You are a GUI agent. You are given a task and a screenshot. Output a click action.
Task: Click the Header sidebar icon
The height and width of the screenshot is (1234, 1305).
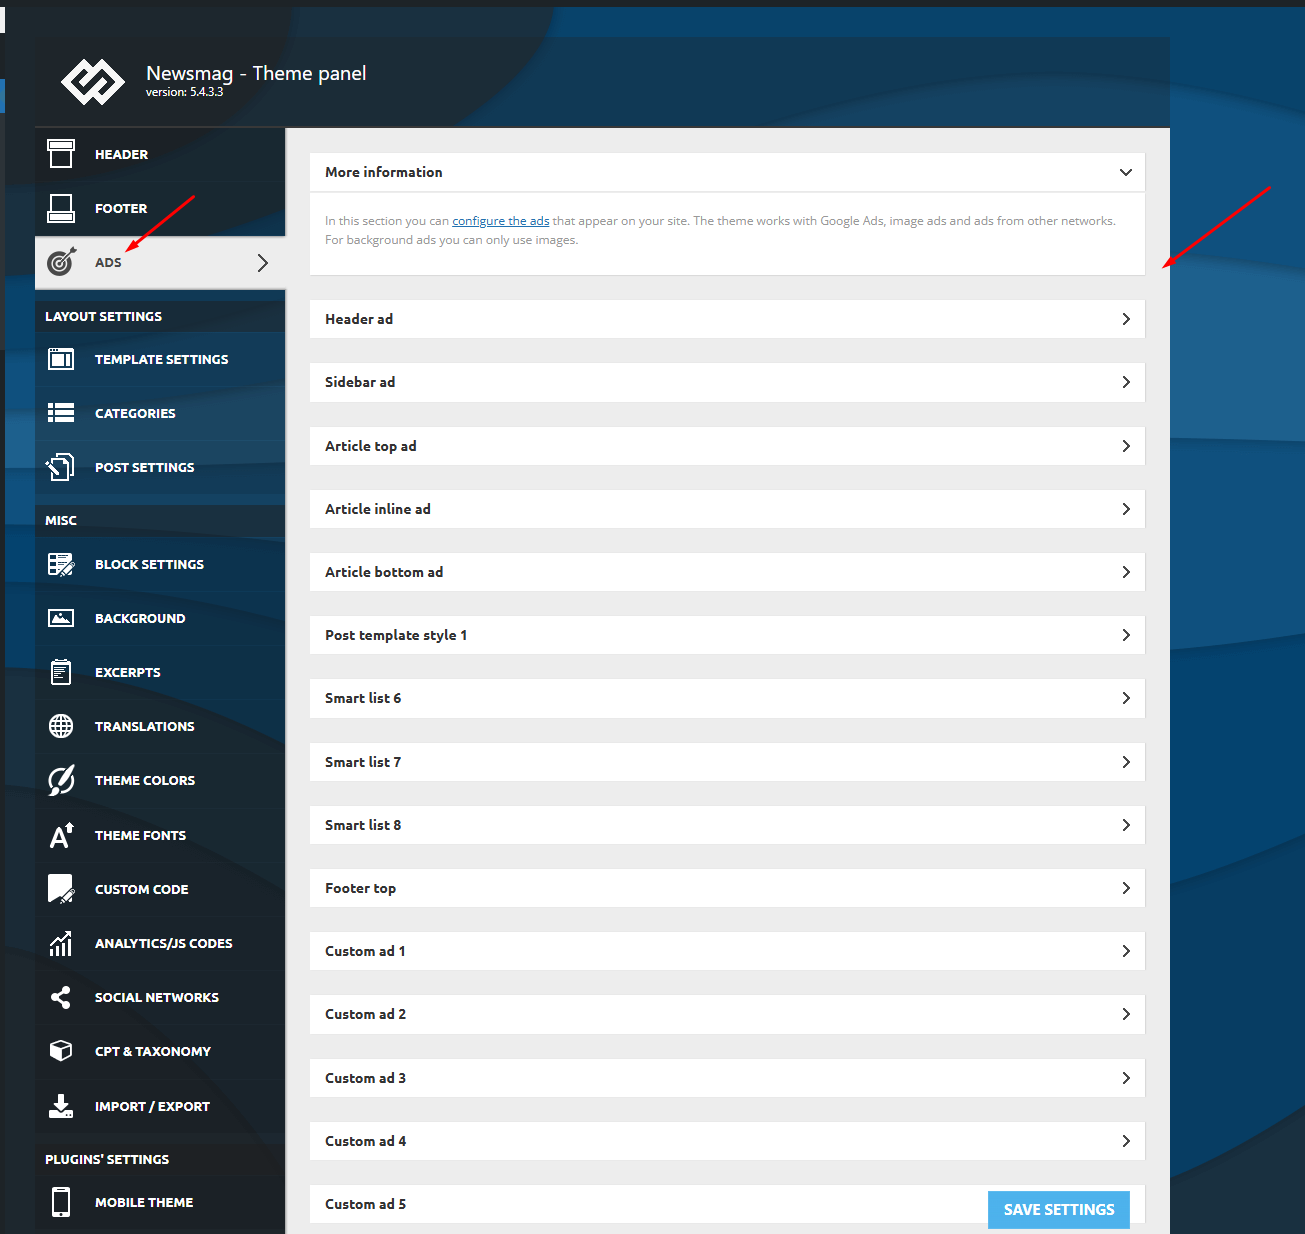[x=61, y=154]
